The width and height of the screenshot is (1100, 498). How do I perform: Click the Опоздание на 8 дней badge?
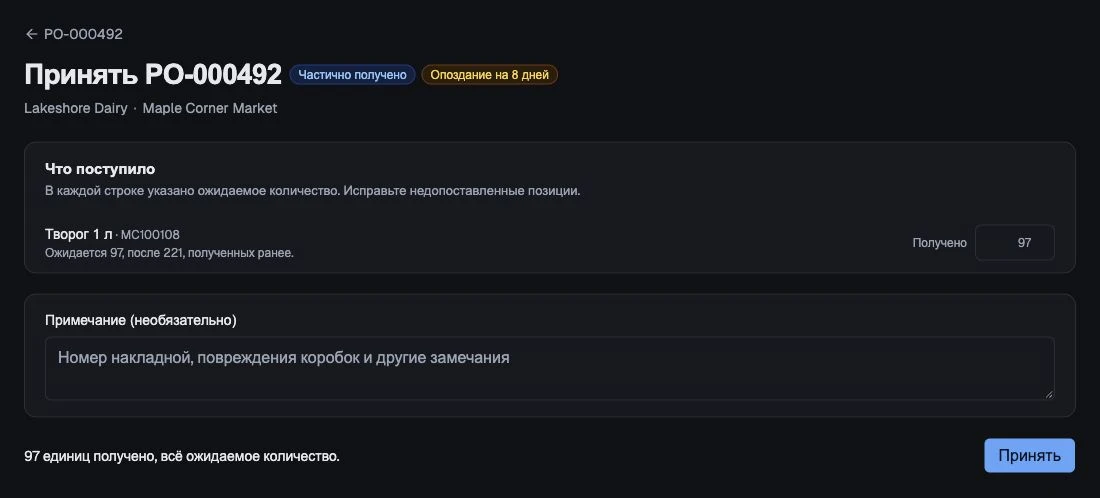click(x=490, y=74)
